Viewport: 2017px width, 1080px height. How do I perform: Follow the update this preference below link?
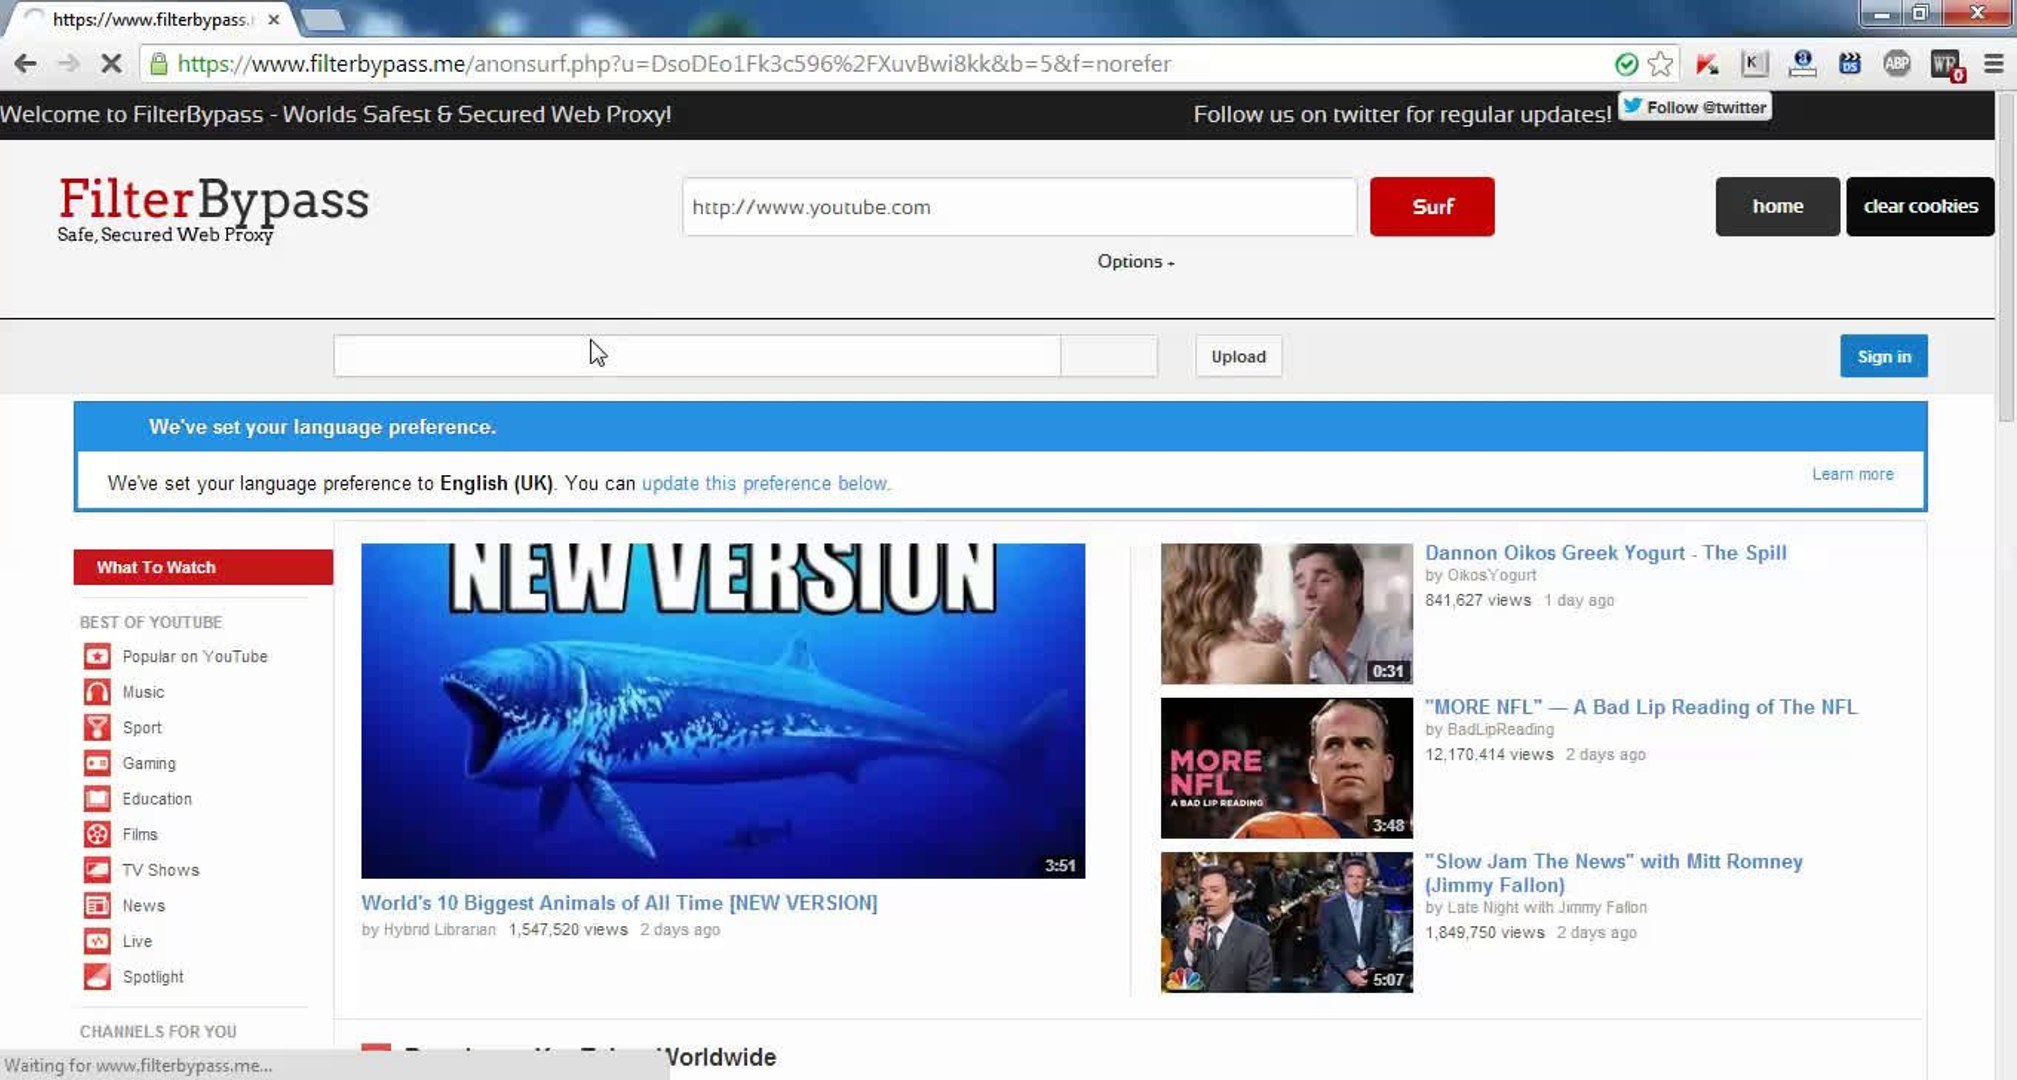tap(765, 483)
